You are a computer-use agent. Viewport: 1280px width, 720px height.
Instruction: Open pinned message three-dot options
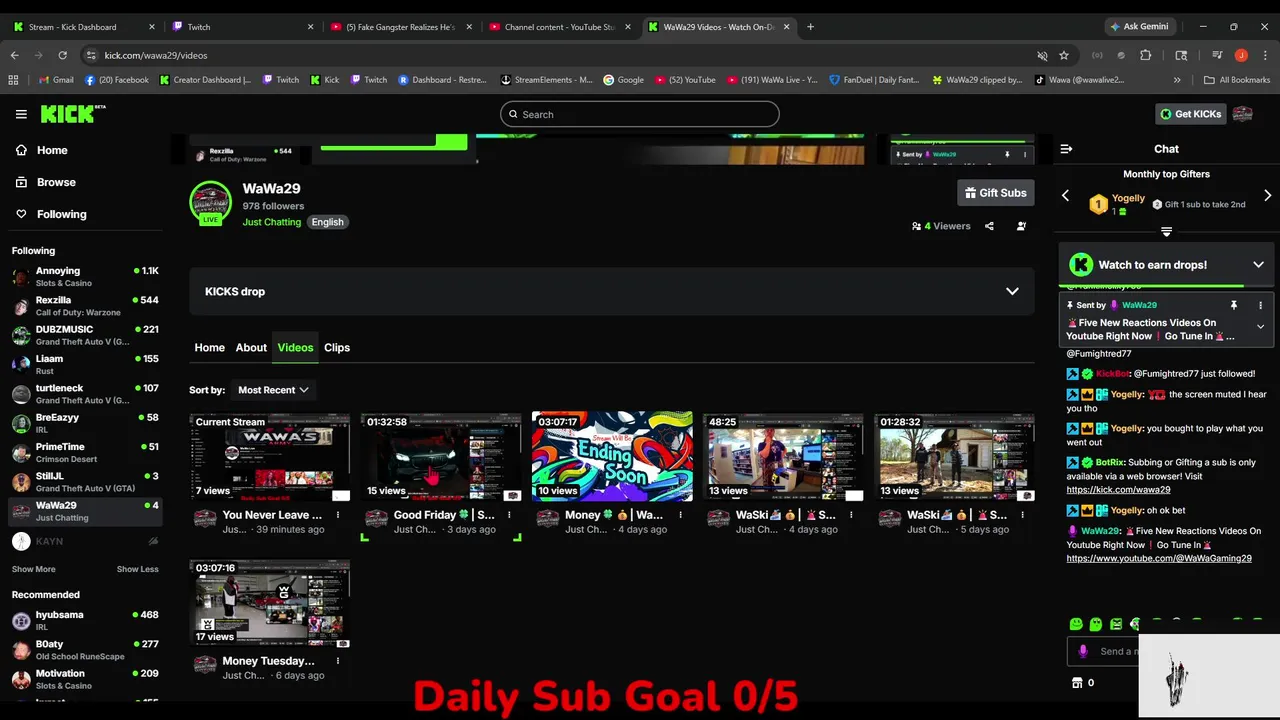click(1260, 305)
